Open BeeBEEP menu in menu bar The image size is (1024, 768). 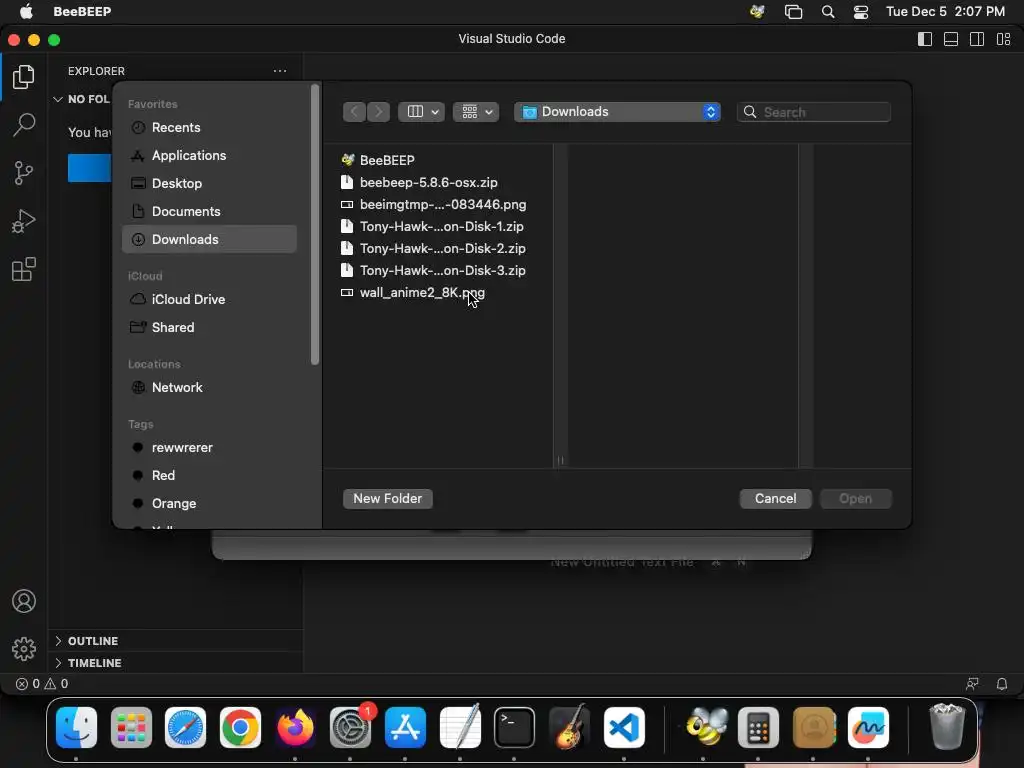pyautogui.click(x=82, y=11)
